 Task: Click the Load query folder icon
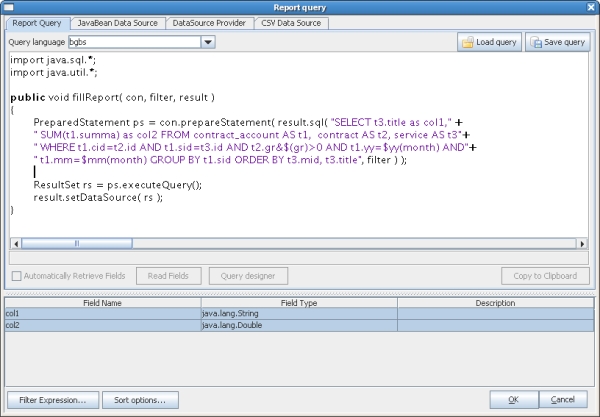pos(468,43)
